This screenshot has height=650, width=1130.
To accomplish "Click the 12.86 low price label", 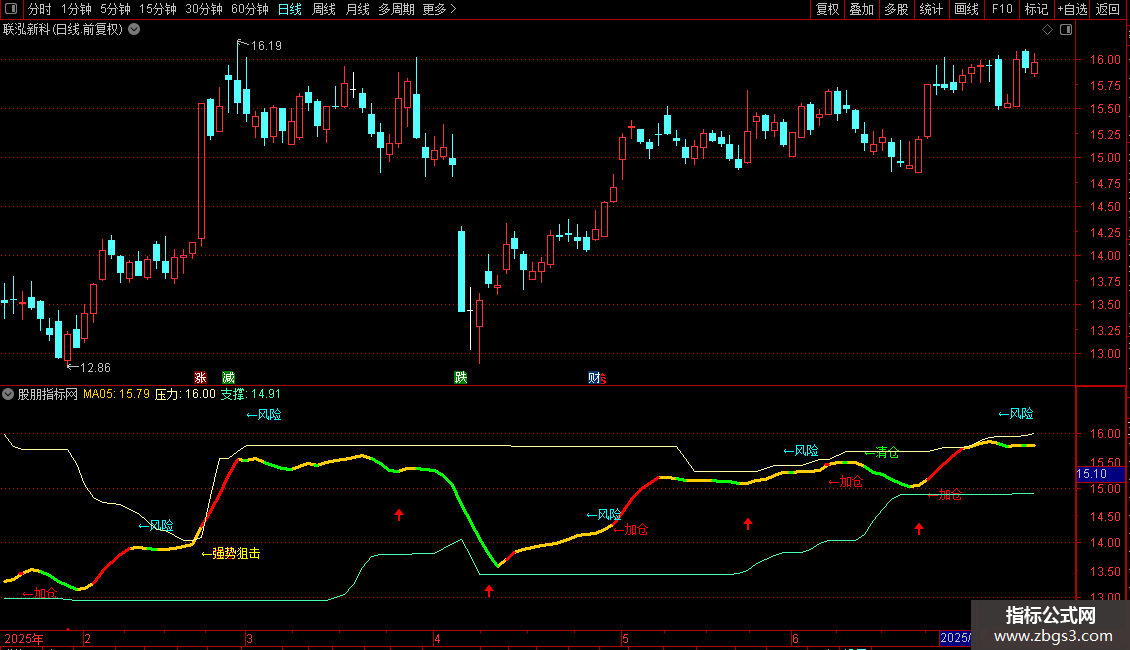I will pyautogui.click(x=95, y=368).
